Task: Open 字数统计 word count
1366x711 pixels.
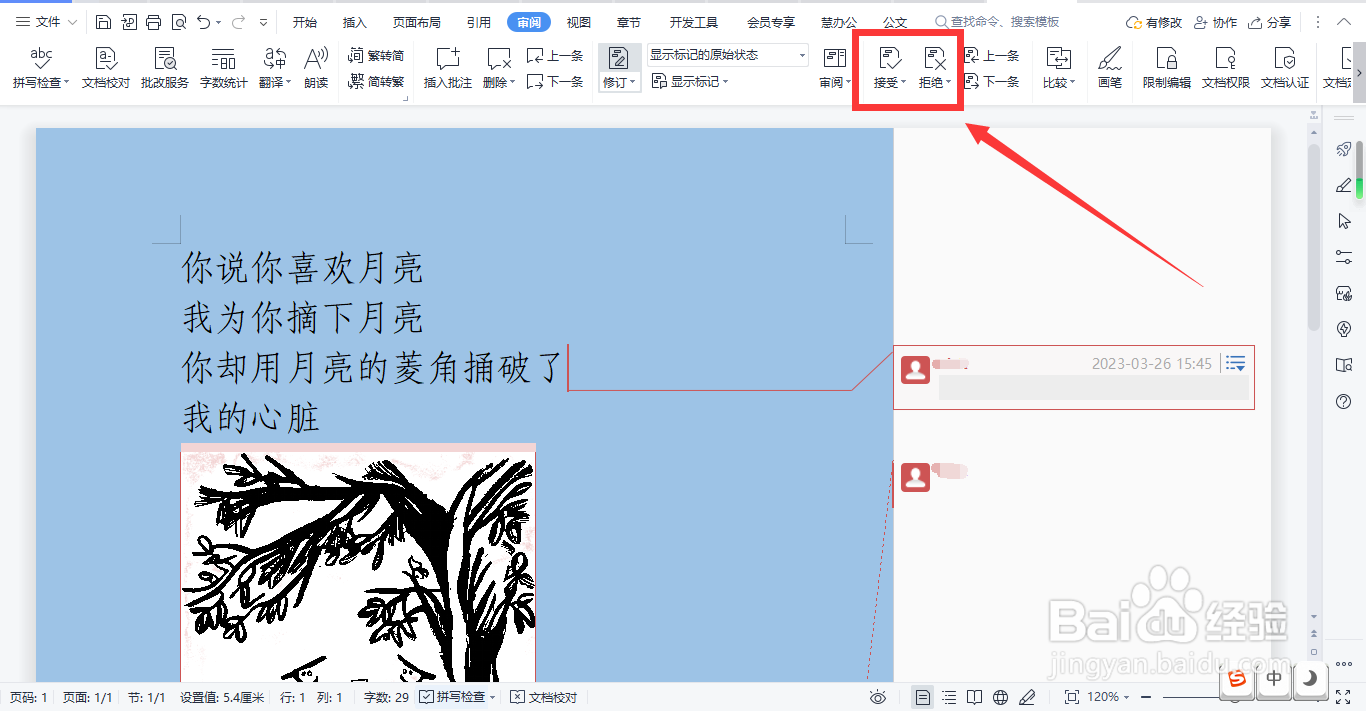Action: (x=223, y=69)
